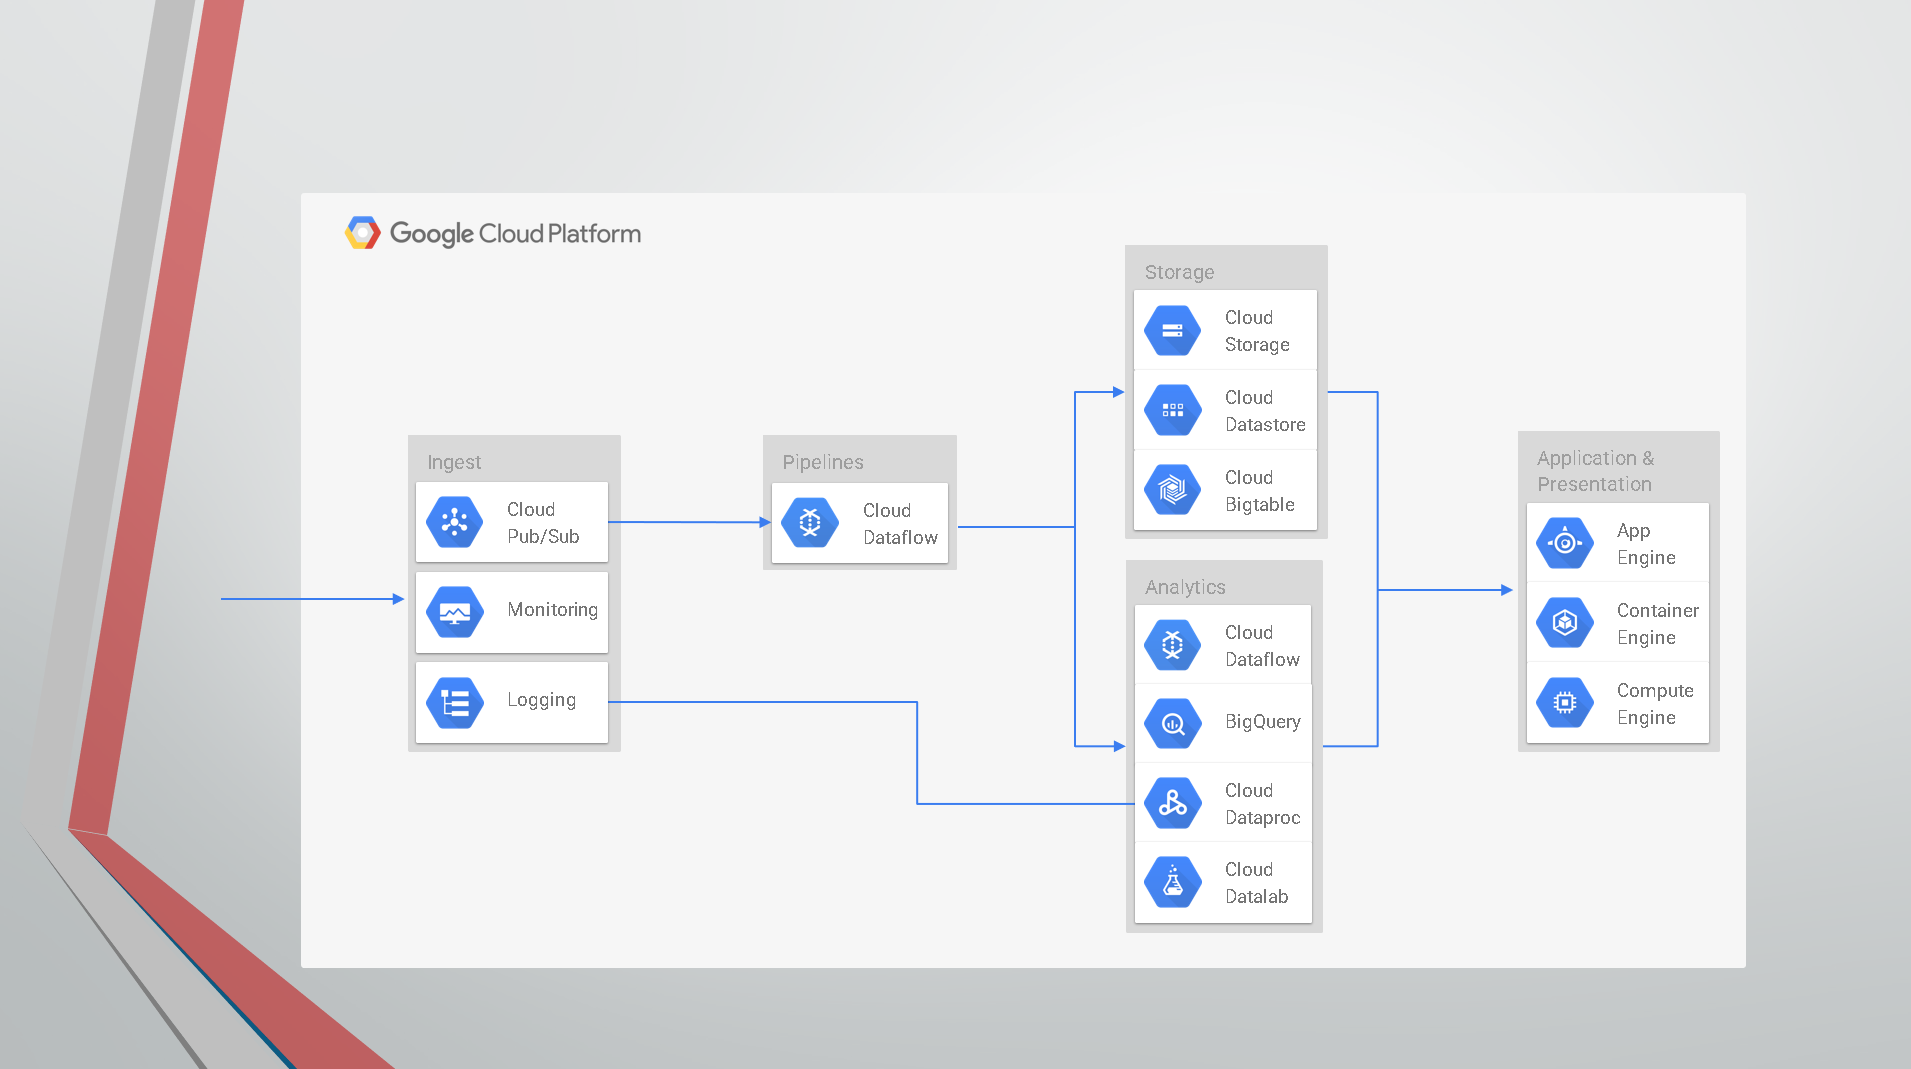The width and height of the screenshot is (1911, 1069).
Task: Click the Cloud Datalab flask icon
Action: coord(1173,882)
